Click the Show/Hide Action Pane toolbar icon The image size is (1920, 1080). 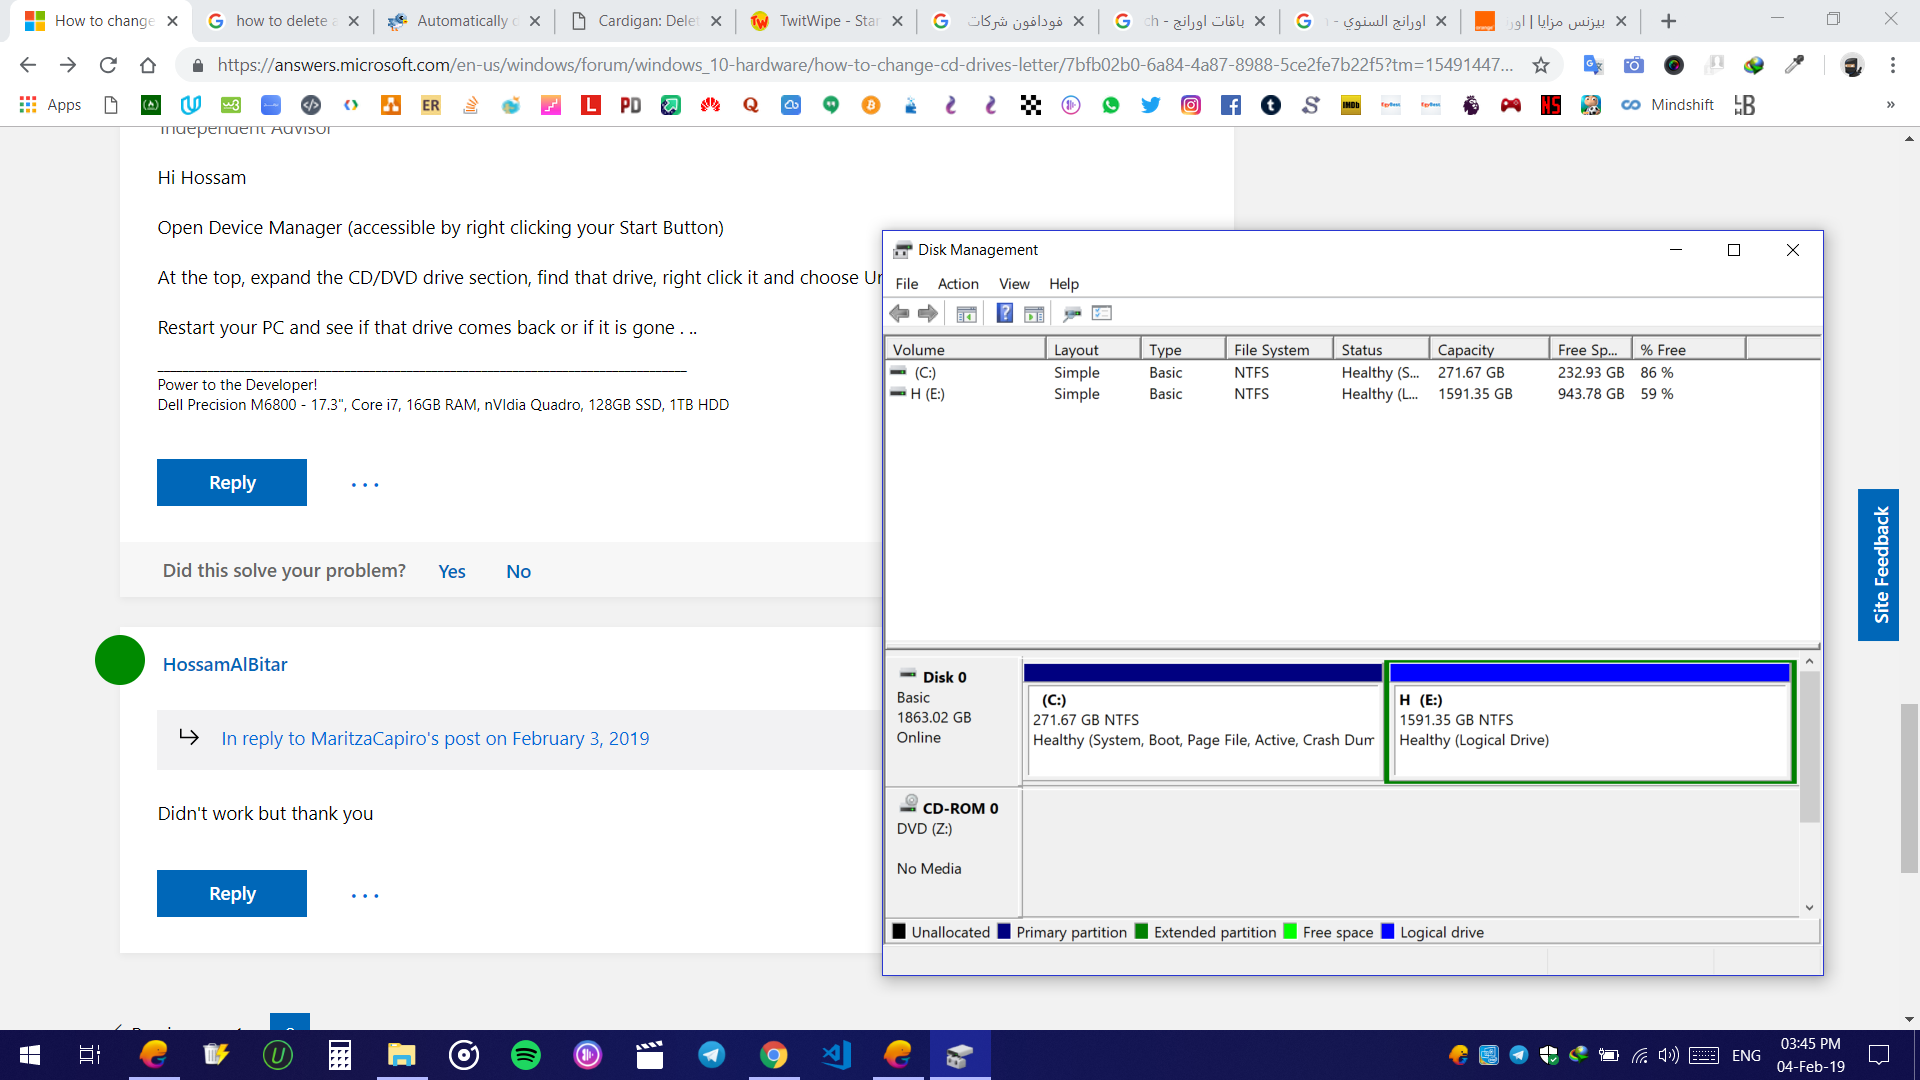[x=1034, y=314]
